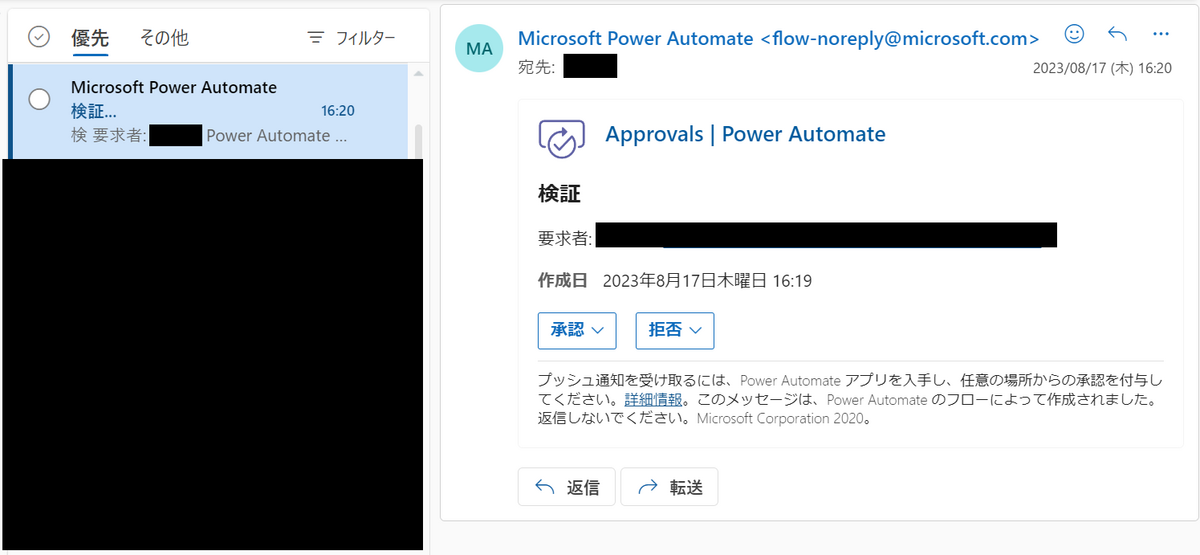The width and height of the screenshot is (1200, 555).
Task: Click the reply arrow icon in header
Action: pyautogui.click(x=1118, y=34)
